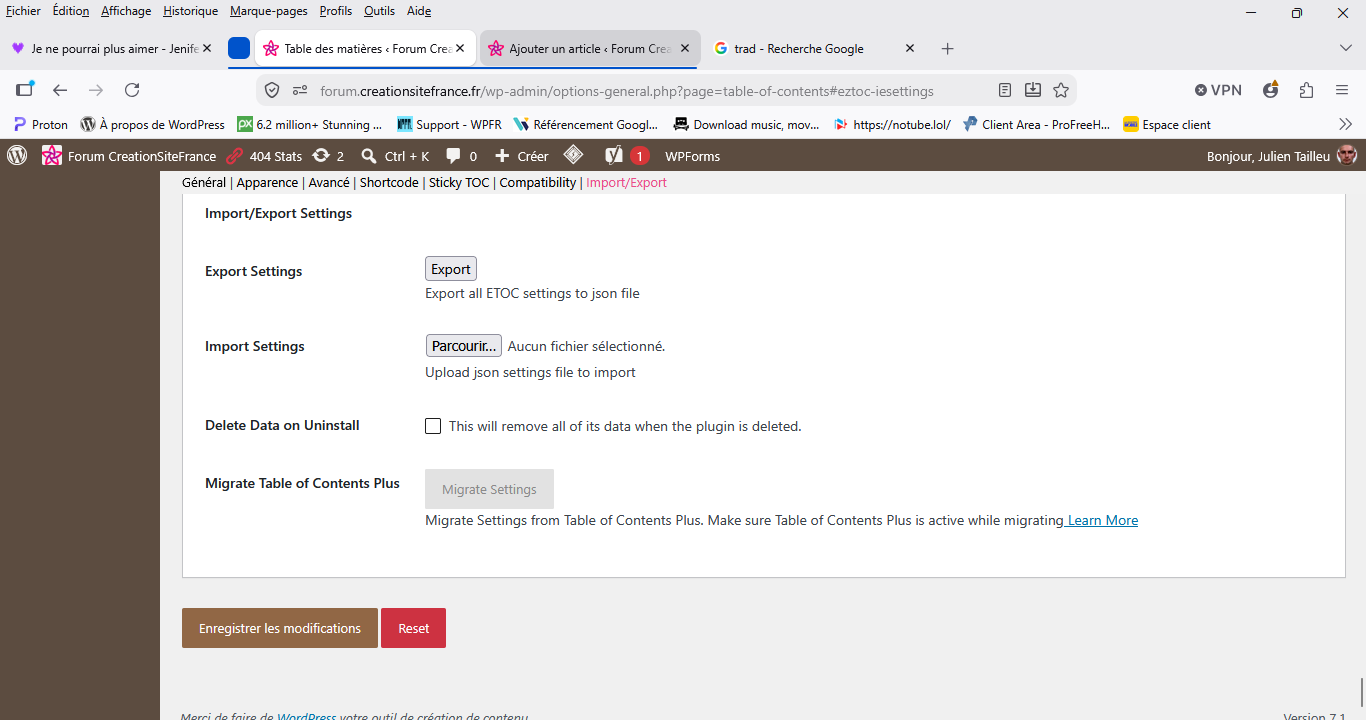The height and width of the screenshot is (720, 1366).
Task: Open the Support - WPFR bookmark
Action: (x=449, y=124)
